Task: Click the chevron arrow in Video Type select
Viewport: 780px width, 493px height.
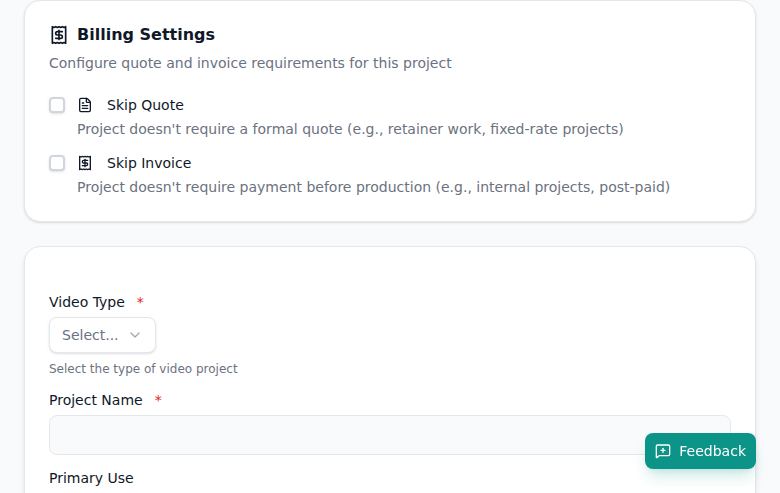Action: point(135,335)
